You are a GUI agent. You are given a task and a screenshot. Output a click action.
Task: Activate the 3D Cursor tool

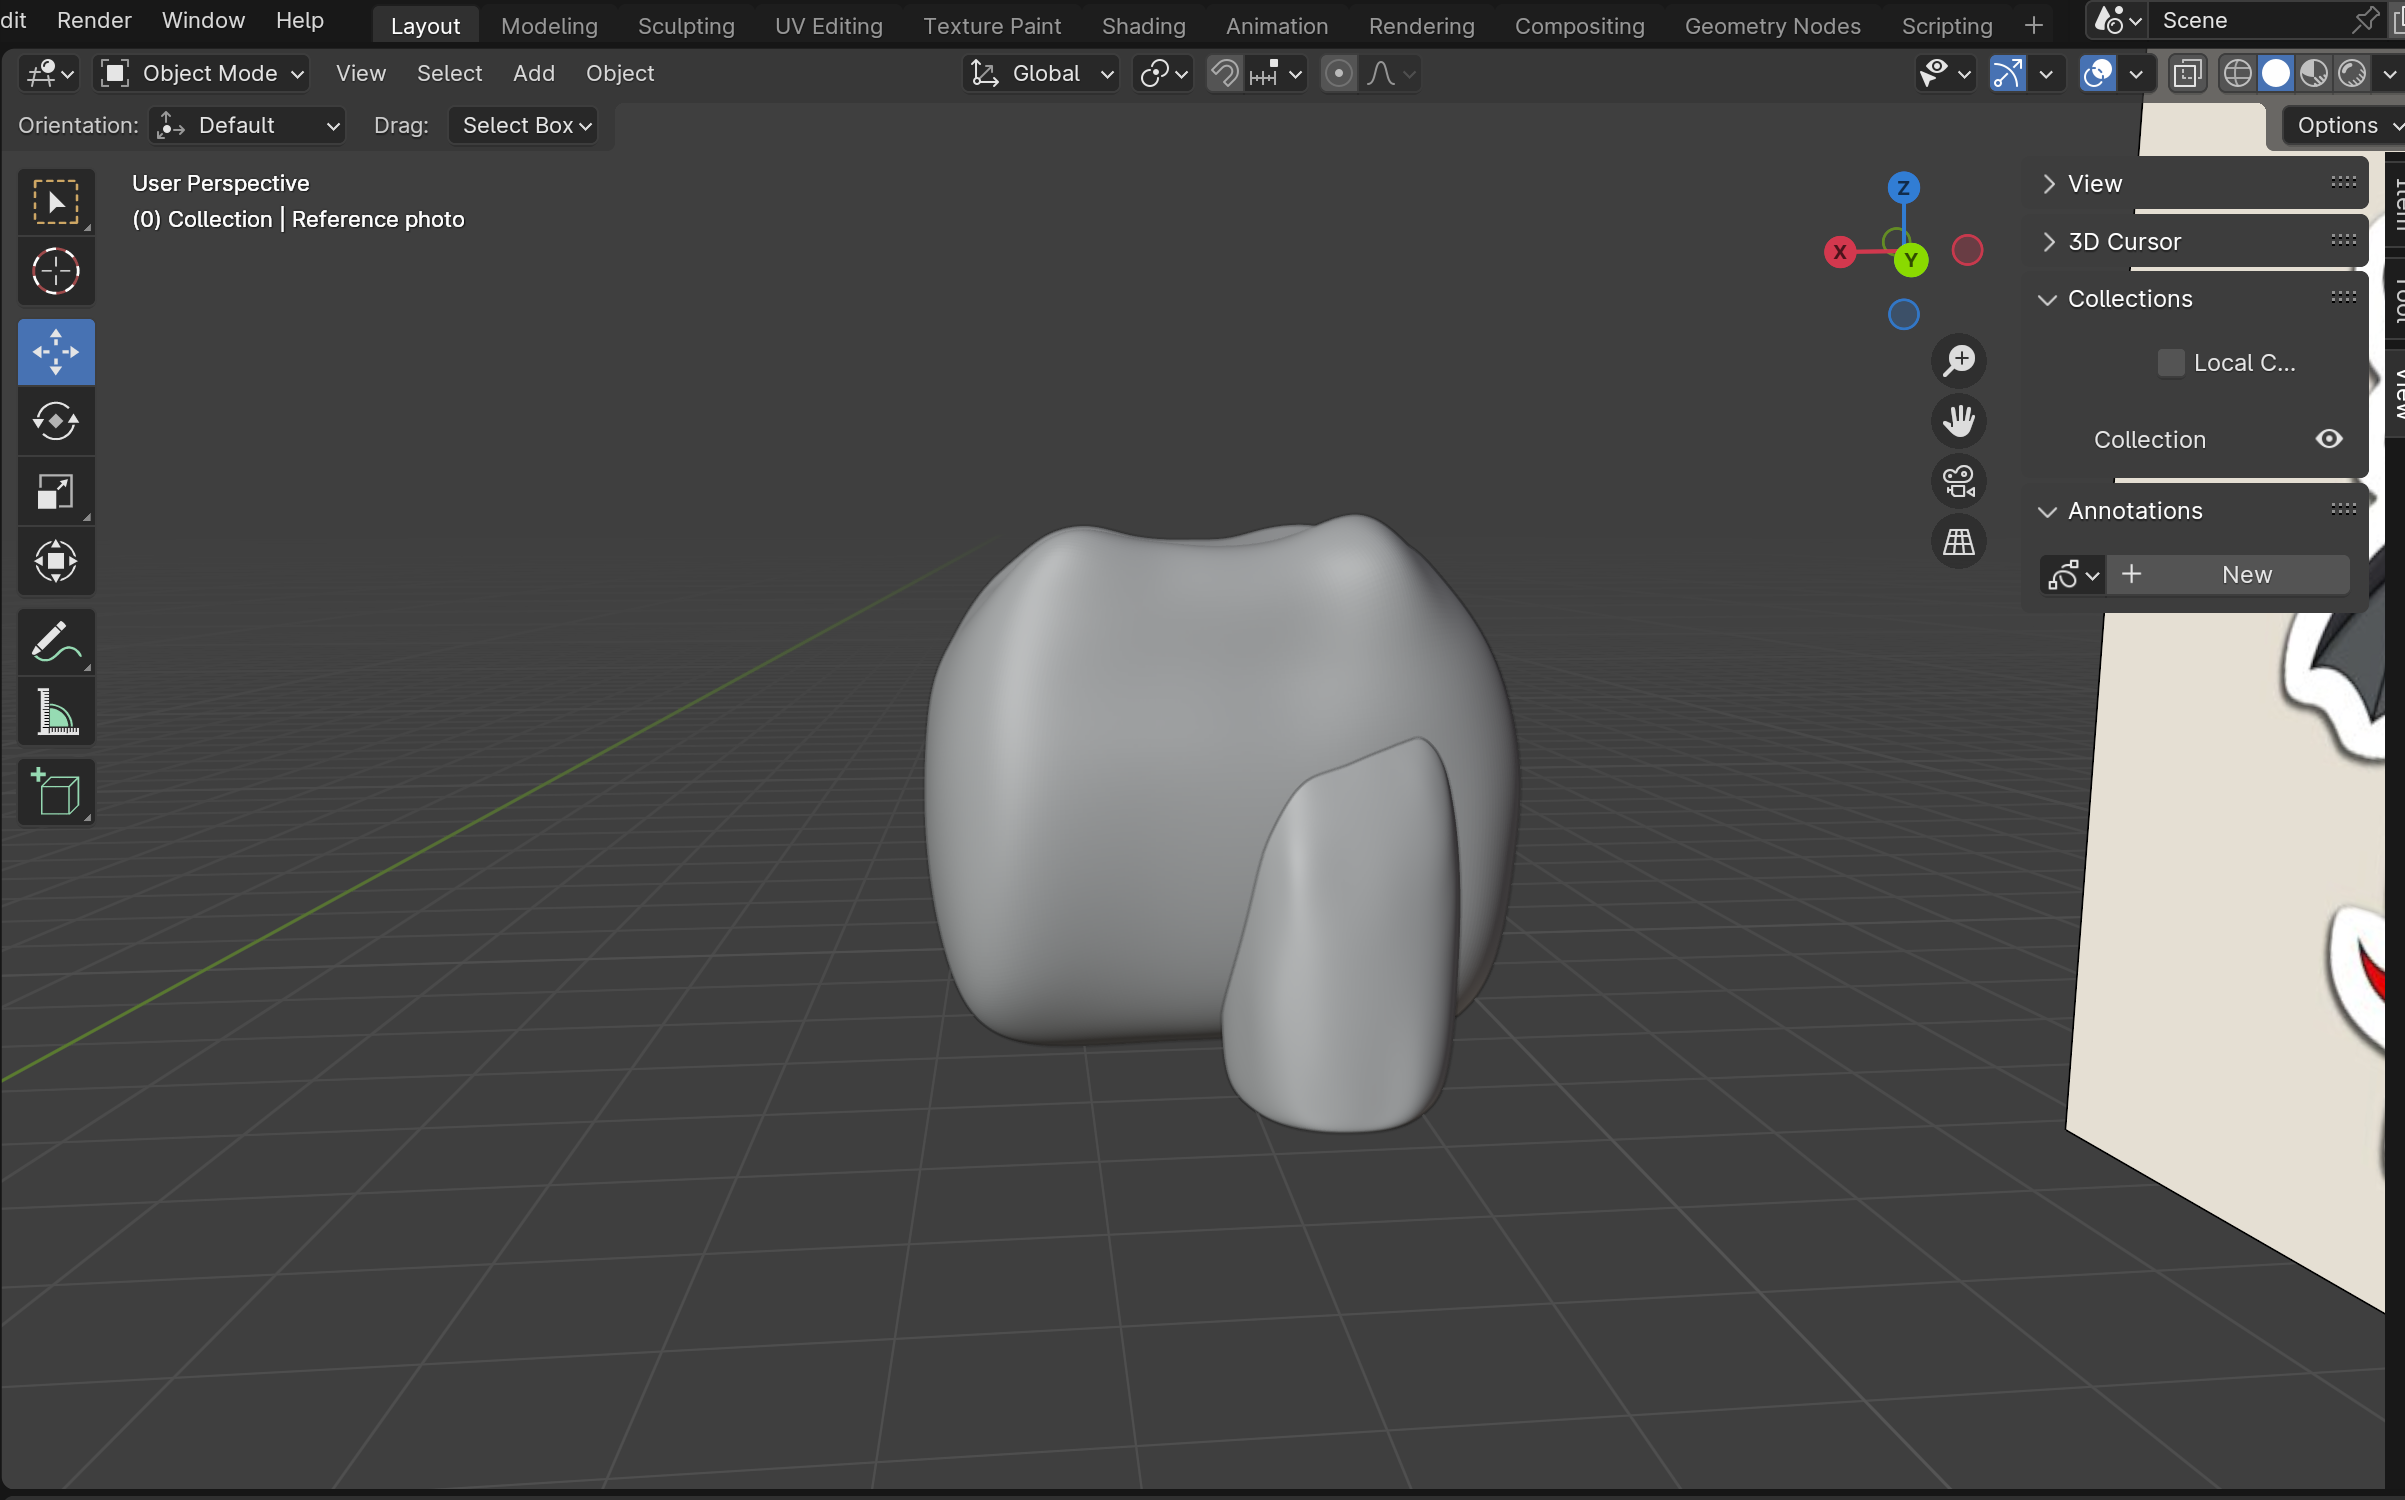[x=56, y=271]
